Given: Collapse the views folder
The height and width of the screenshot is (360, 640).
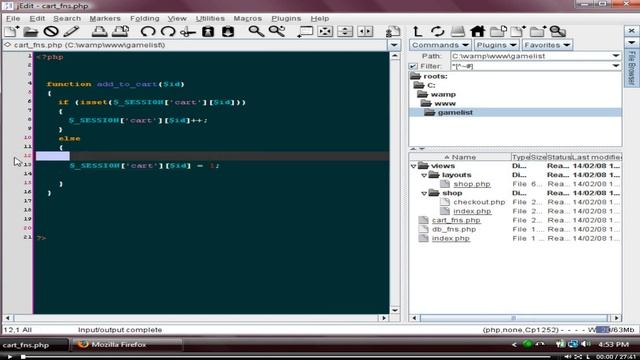Looking at the screenshot, I should tap(413, 166).
